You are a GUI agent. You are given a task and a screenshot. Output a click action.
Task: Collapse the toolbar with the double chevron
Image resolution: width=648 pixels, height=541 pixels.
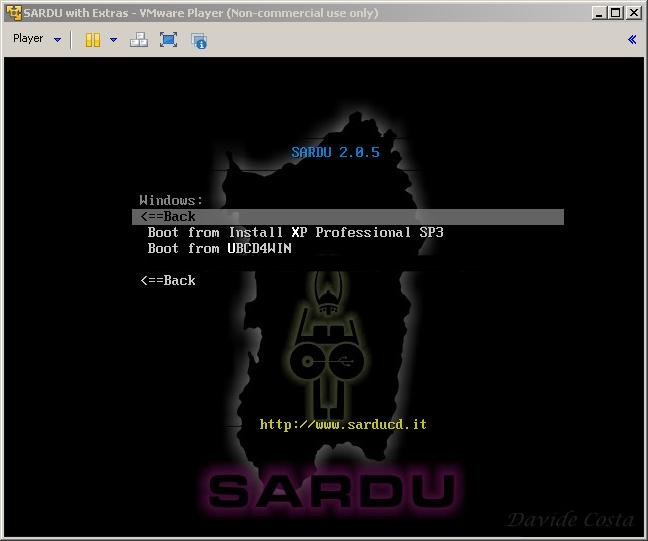coord(632,40)
